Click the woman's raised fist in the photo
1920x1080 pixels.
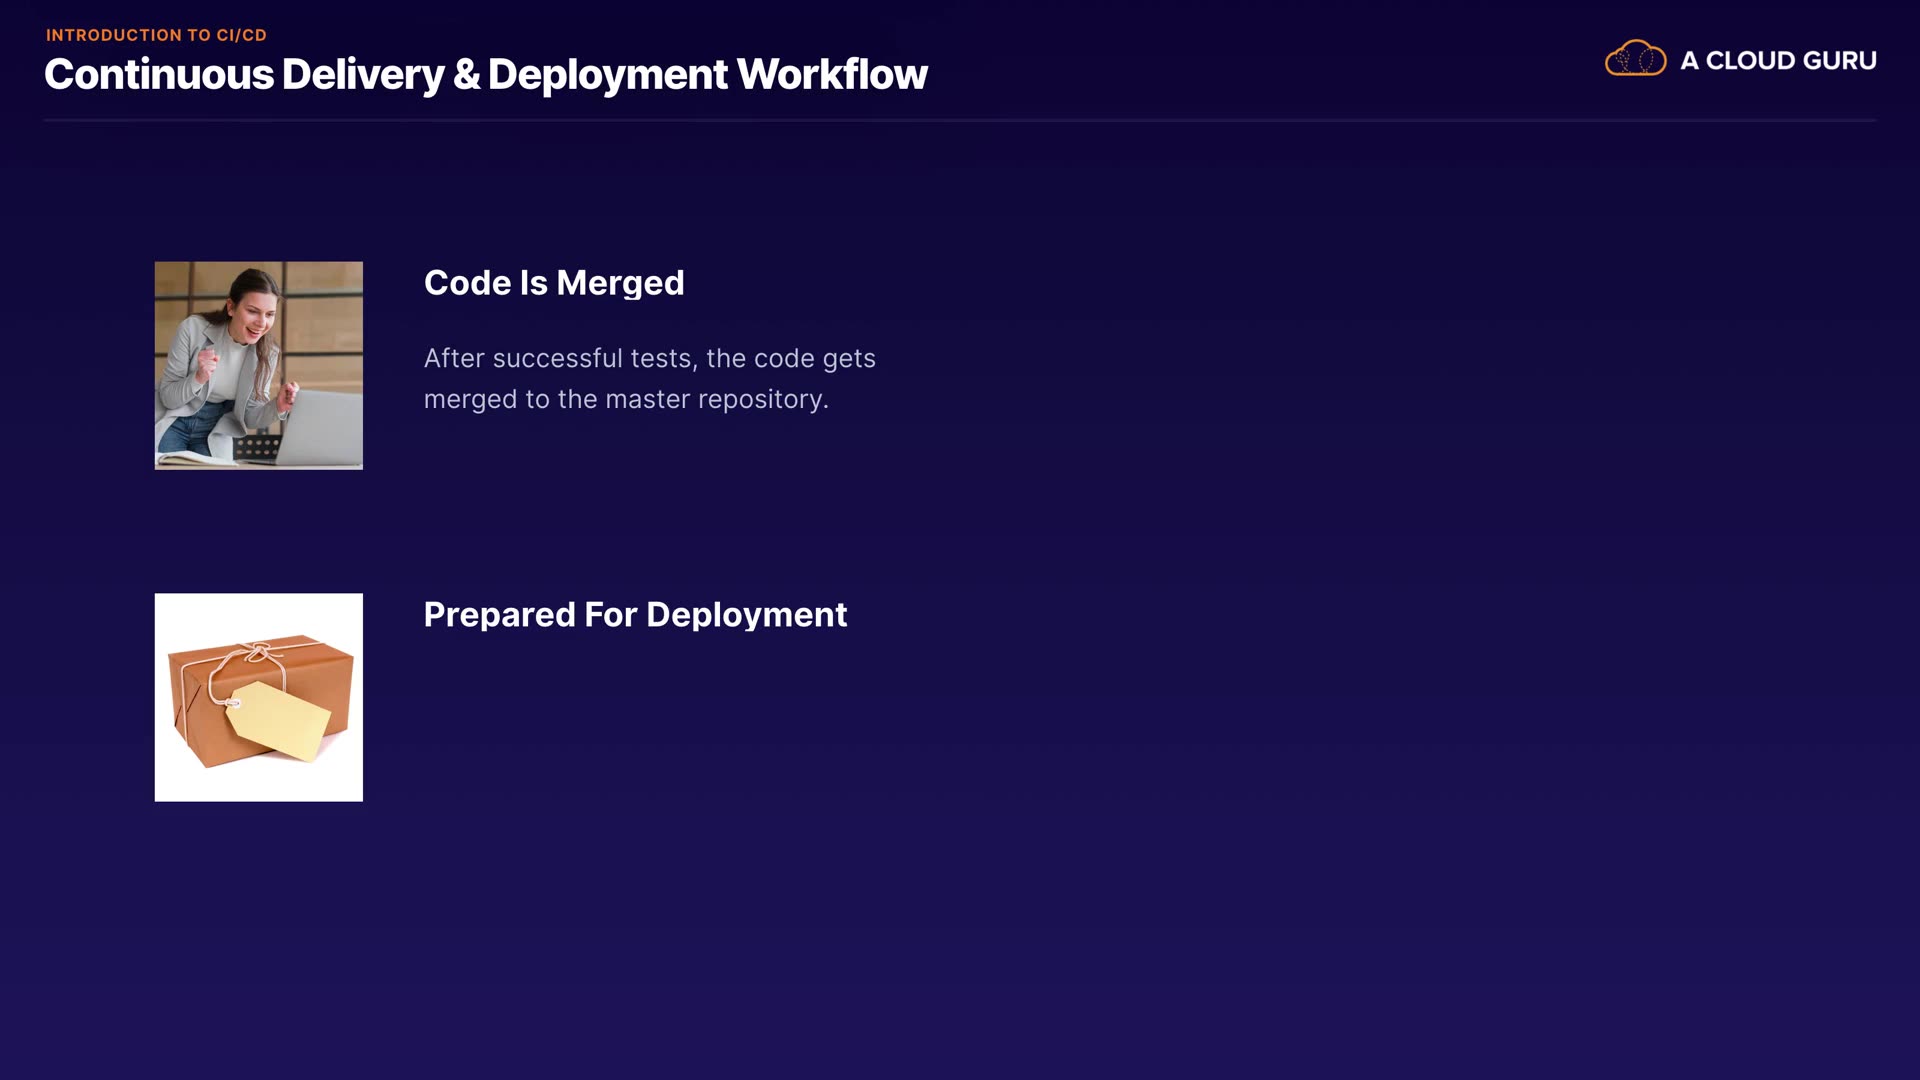(209, 358)
